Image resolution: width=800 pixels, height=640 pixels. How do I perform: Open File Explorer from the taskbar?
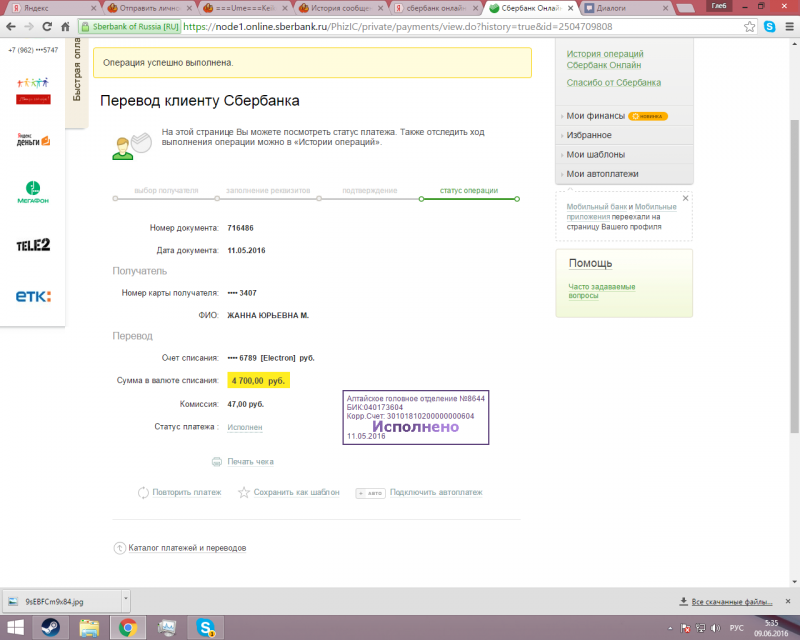[89, 628]
